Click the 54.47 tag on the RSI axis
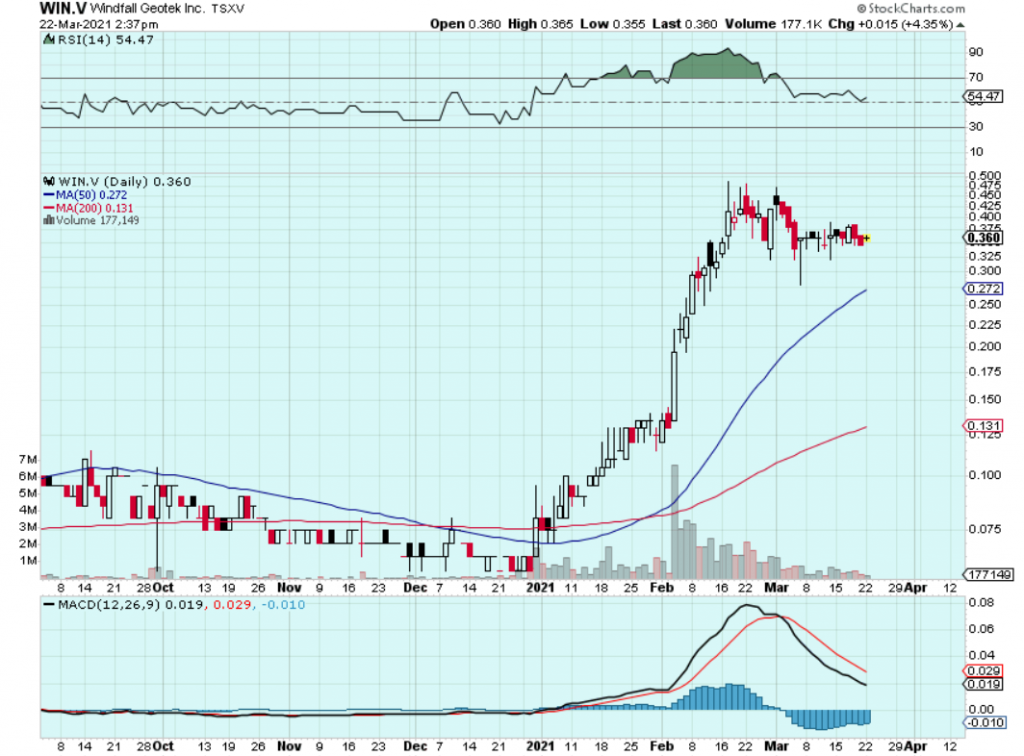1024x756 pixels. click(984, 97)
